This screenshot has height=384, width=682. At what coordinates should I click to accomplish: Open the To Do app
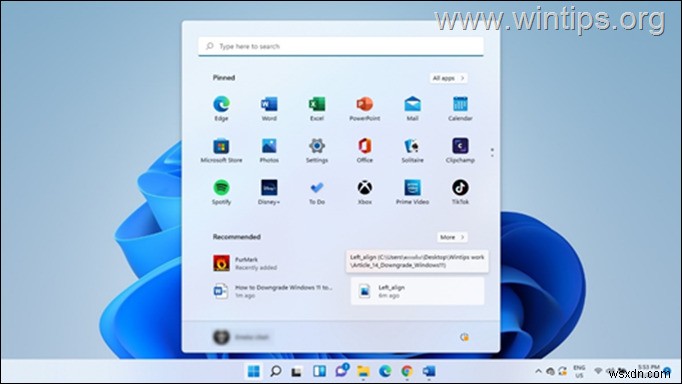tap(317, 192)
